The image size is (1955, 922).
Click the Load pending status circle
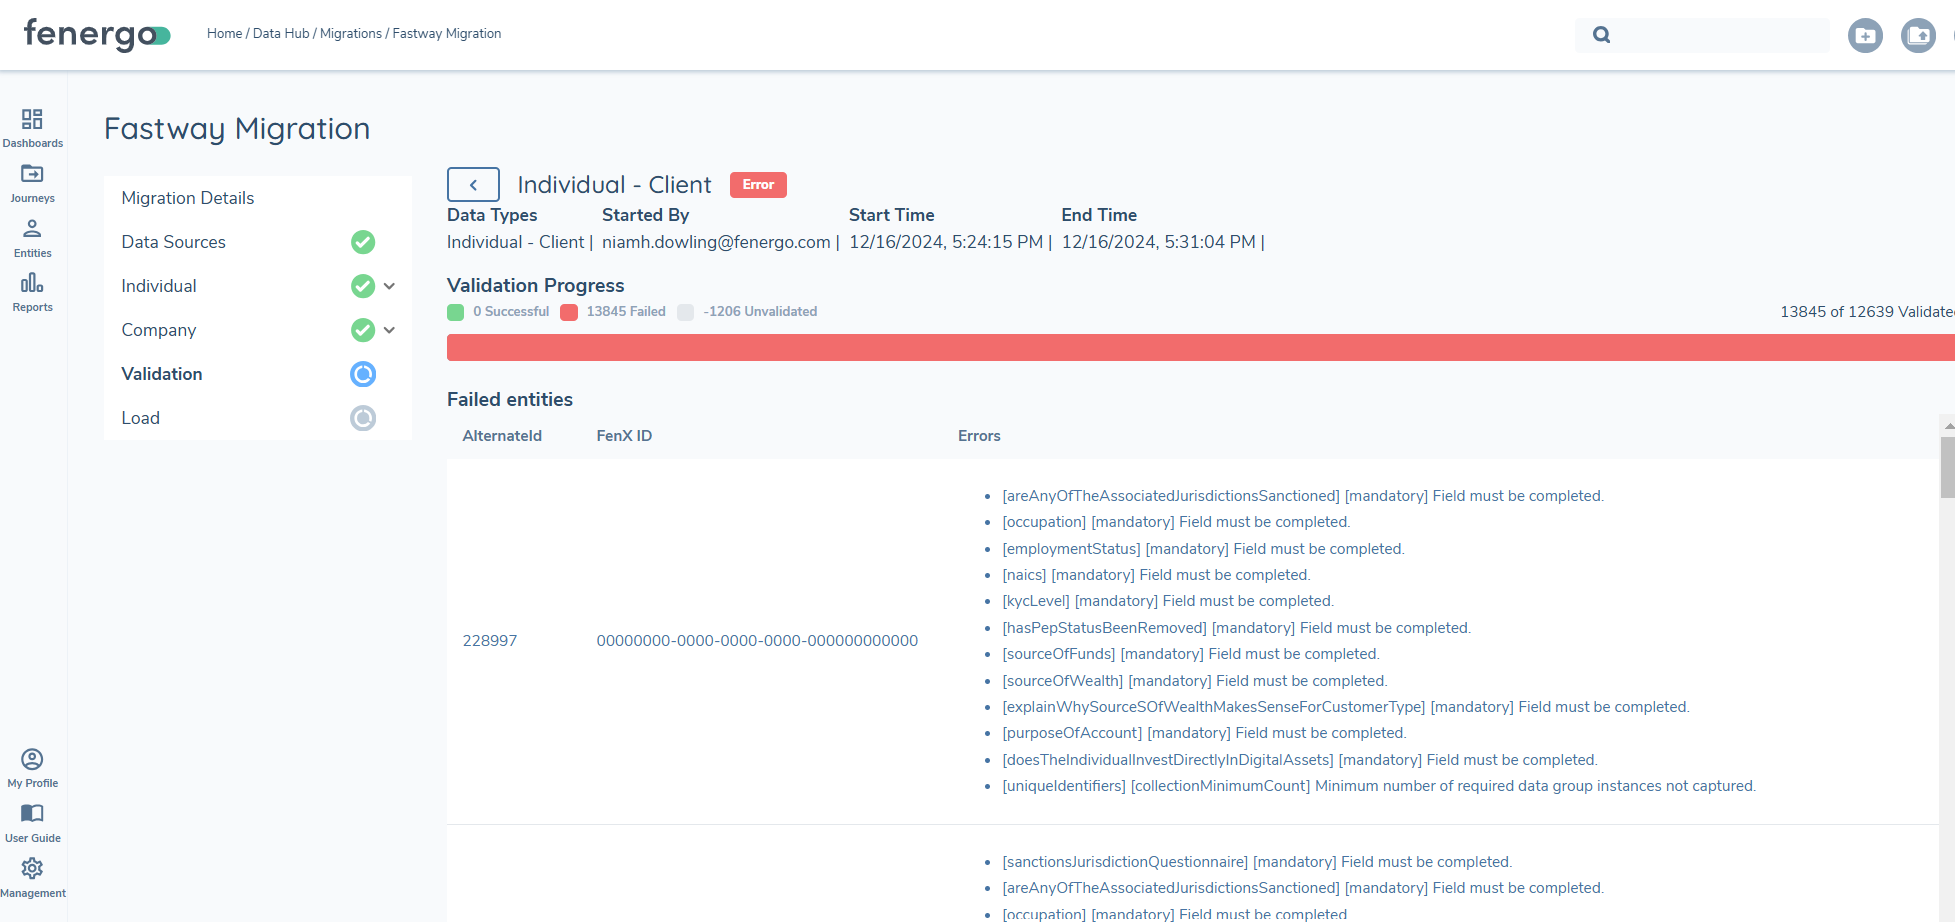pos(363,418)
